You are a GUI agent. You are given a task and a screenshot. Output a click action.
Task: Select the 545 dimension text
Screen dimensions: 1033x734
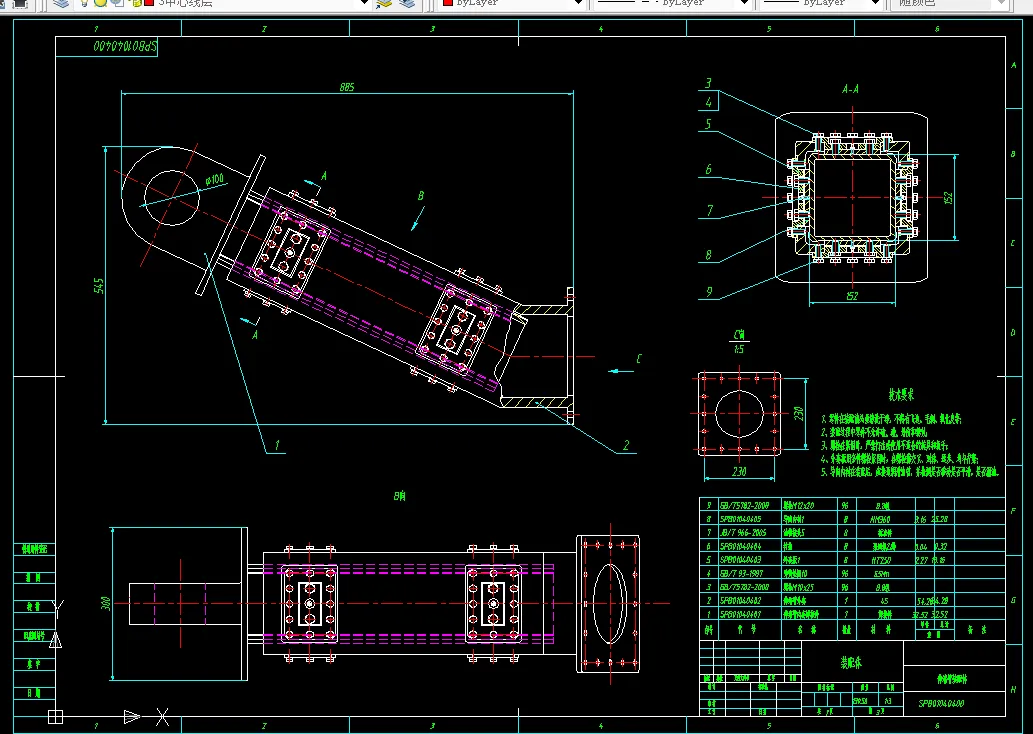99,286
